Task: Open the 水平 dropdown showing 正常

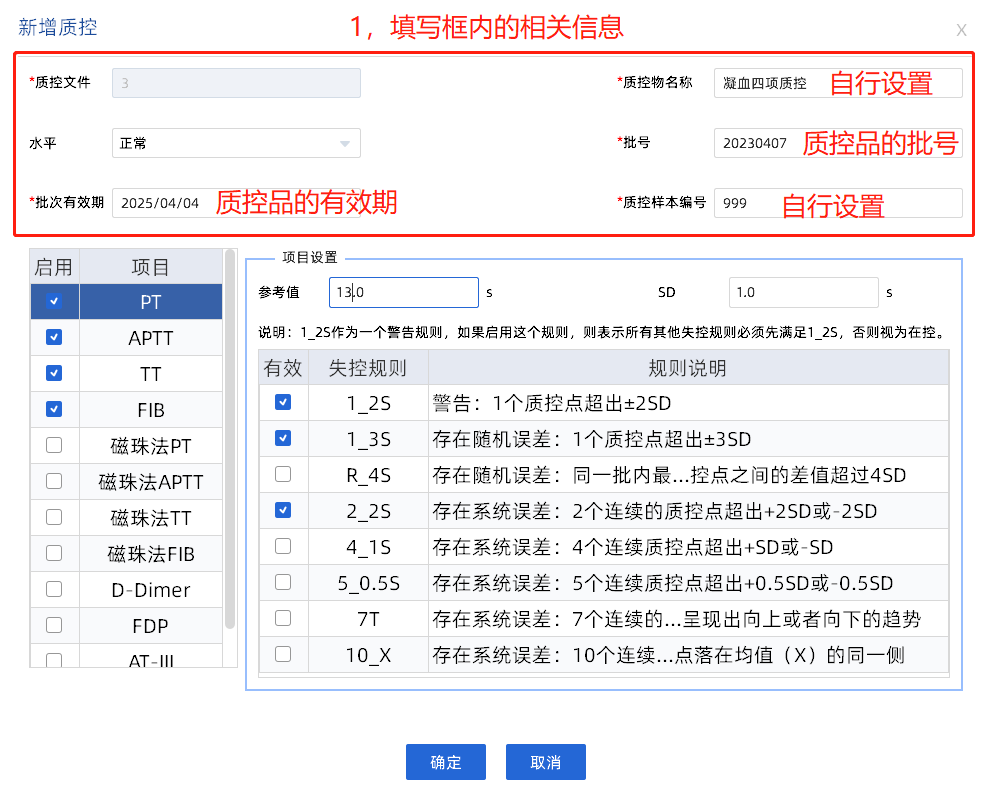Action: [x=236, y=143]
